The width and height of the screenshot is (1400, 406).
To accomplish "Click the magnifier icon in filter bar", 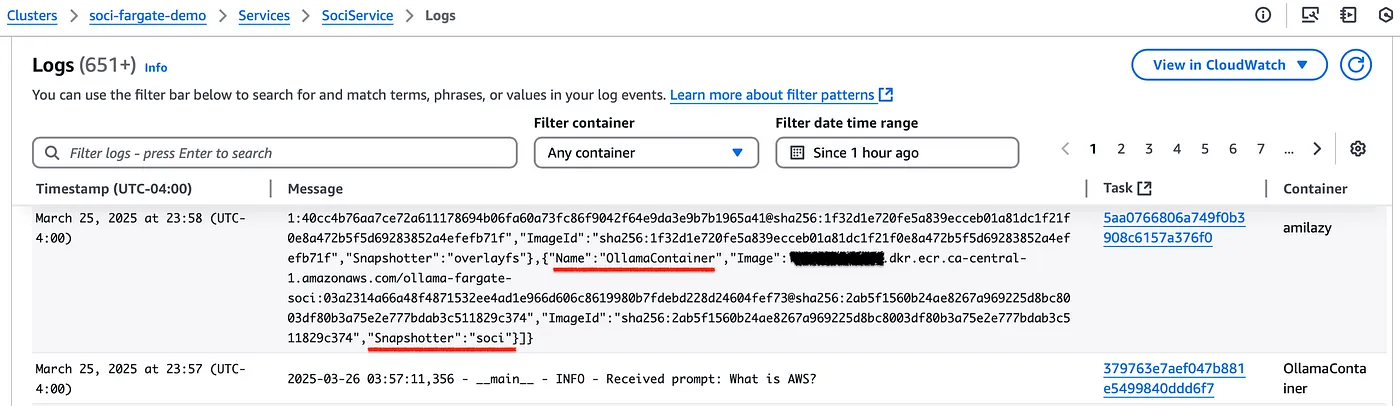I will pos(52,153).
